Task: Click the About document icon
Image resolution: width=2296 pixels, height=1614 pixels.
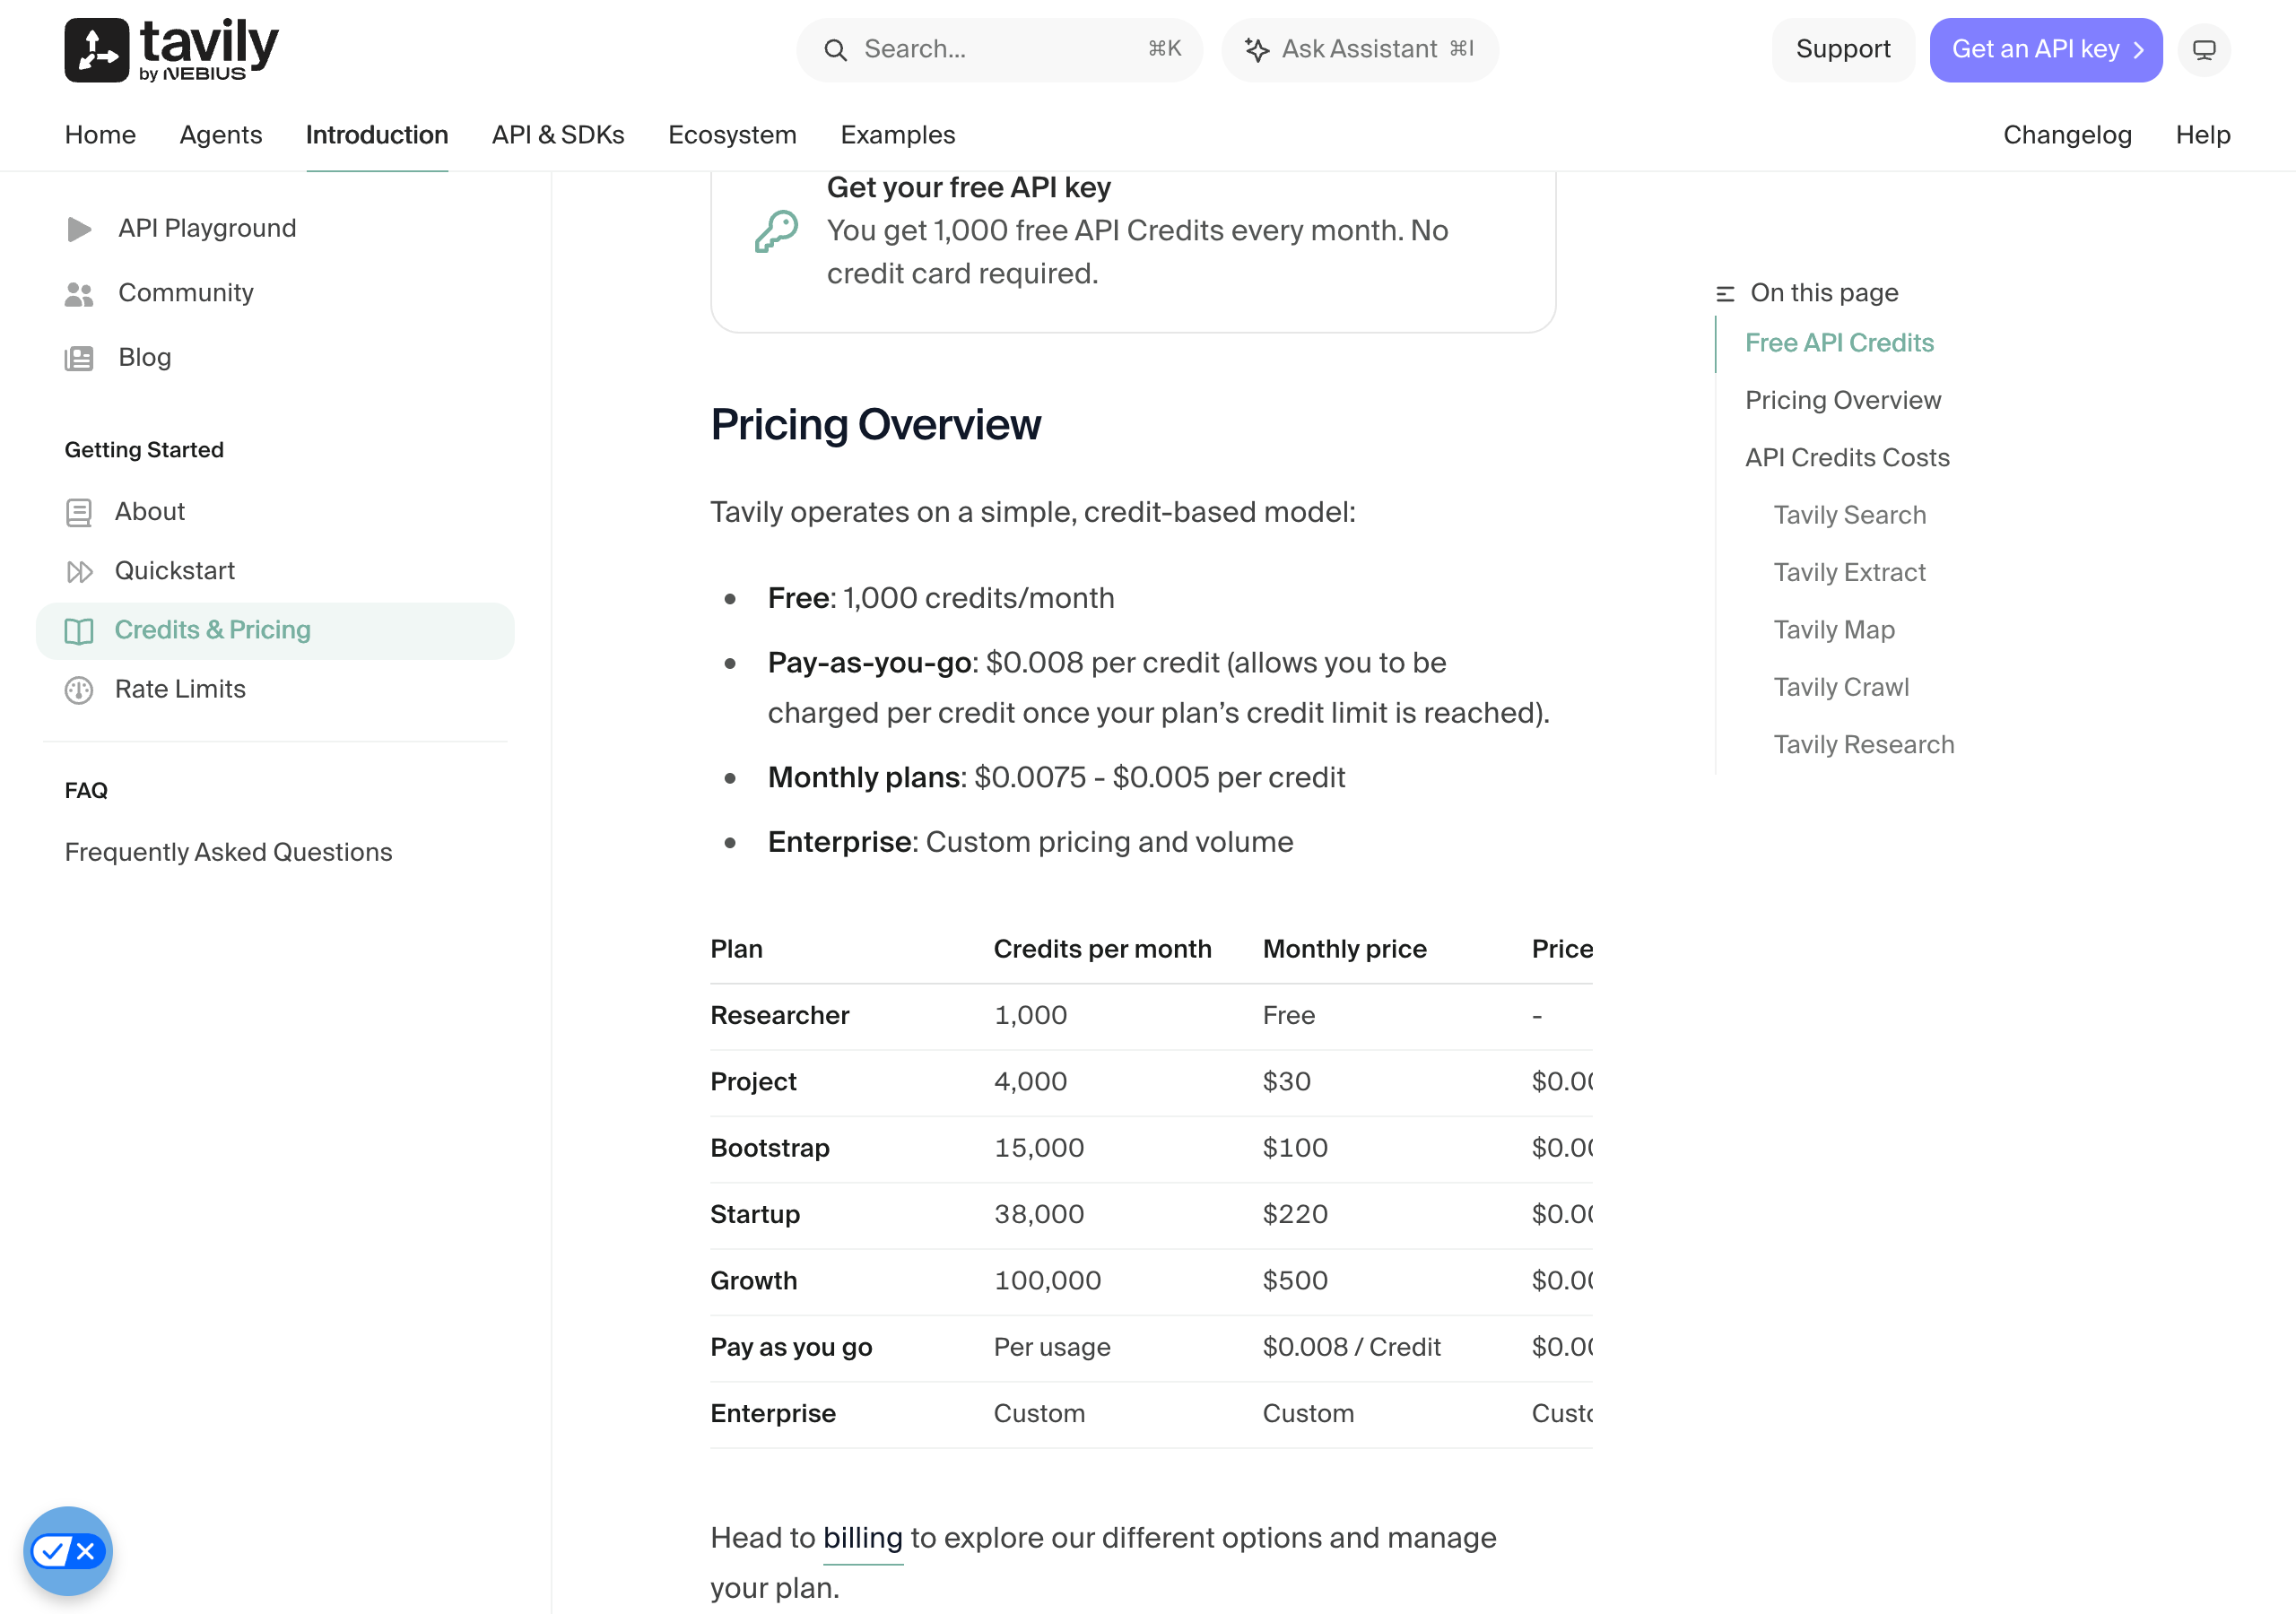Action: pyautogui.click(x=79, y=513)
